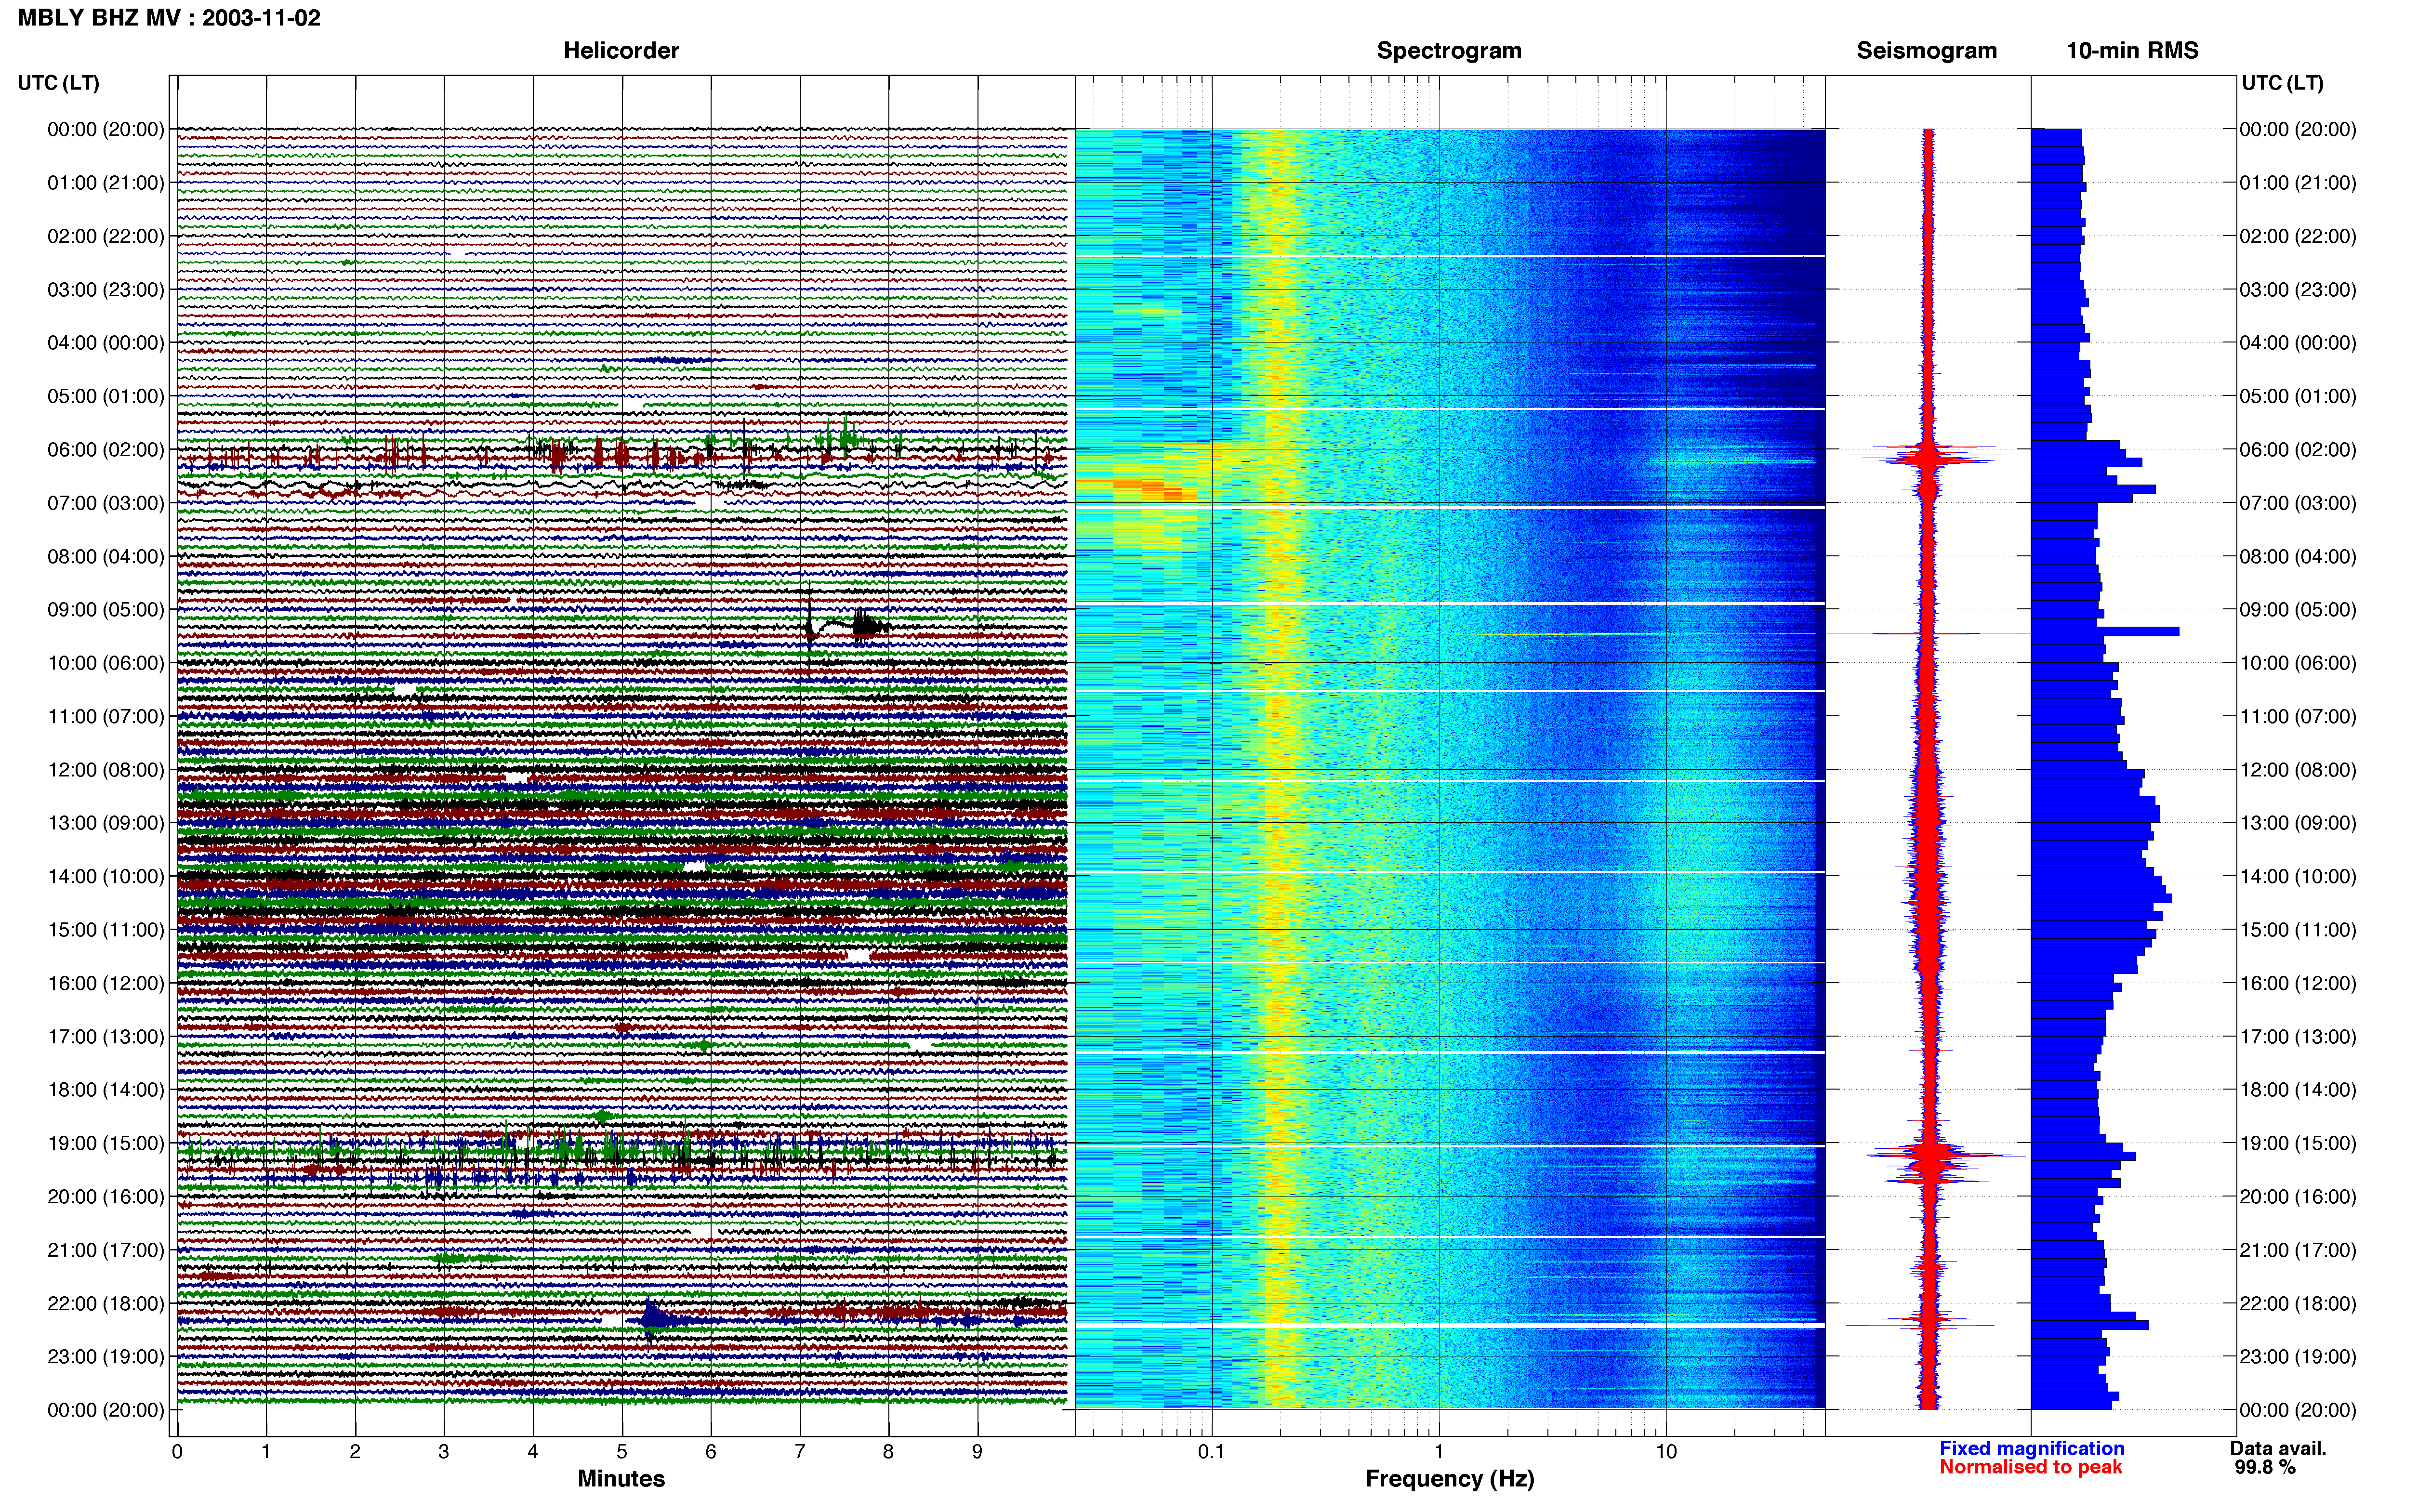Click the 'Normalised to peak' legend text
2418x1512 pixels.
point(2030,1467)
